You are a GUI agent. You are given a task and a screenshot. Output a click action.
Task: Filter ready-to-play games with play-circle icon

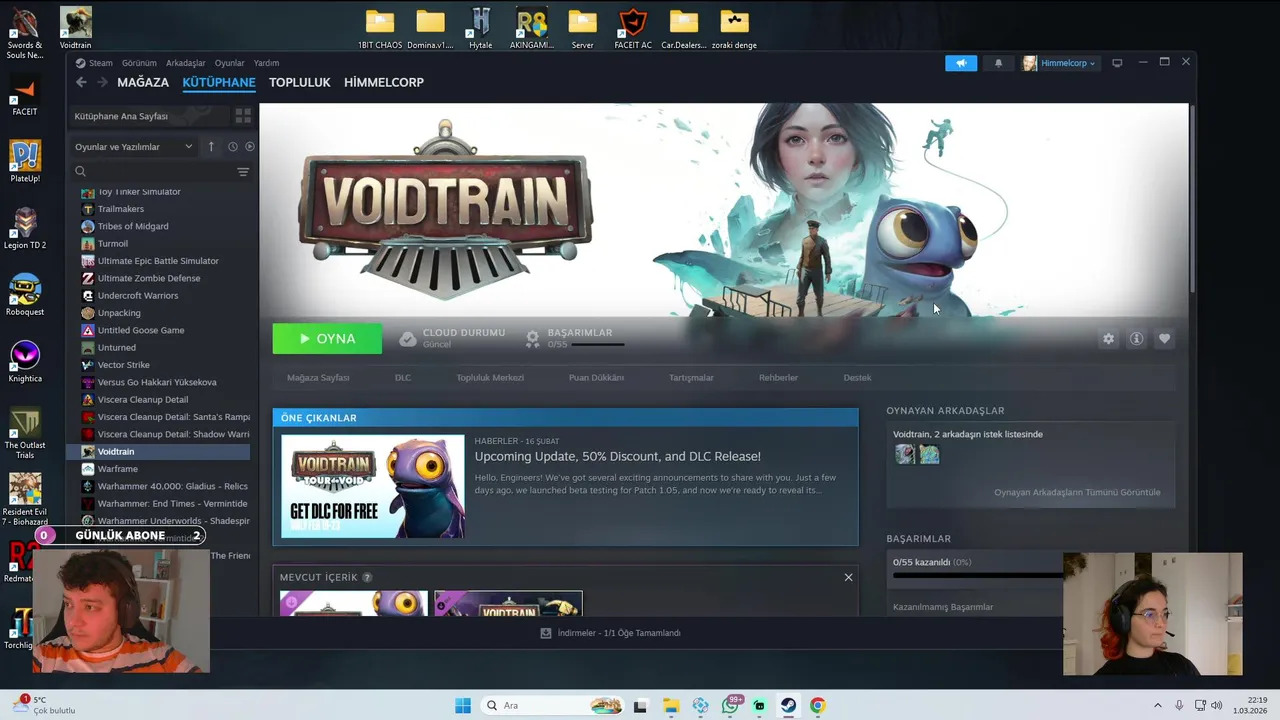click(x=249, y=147)
